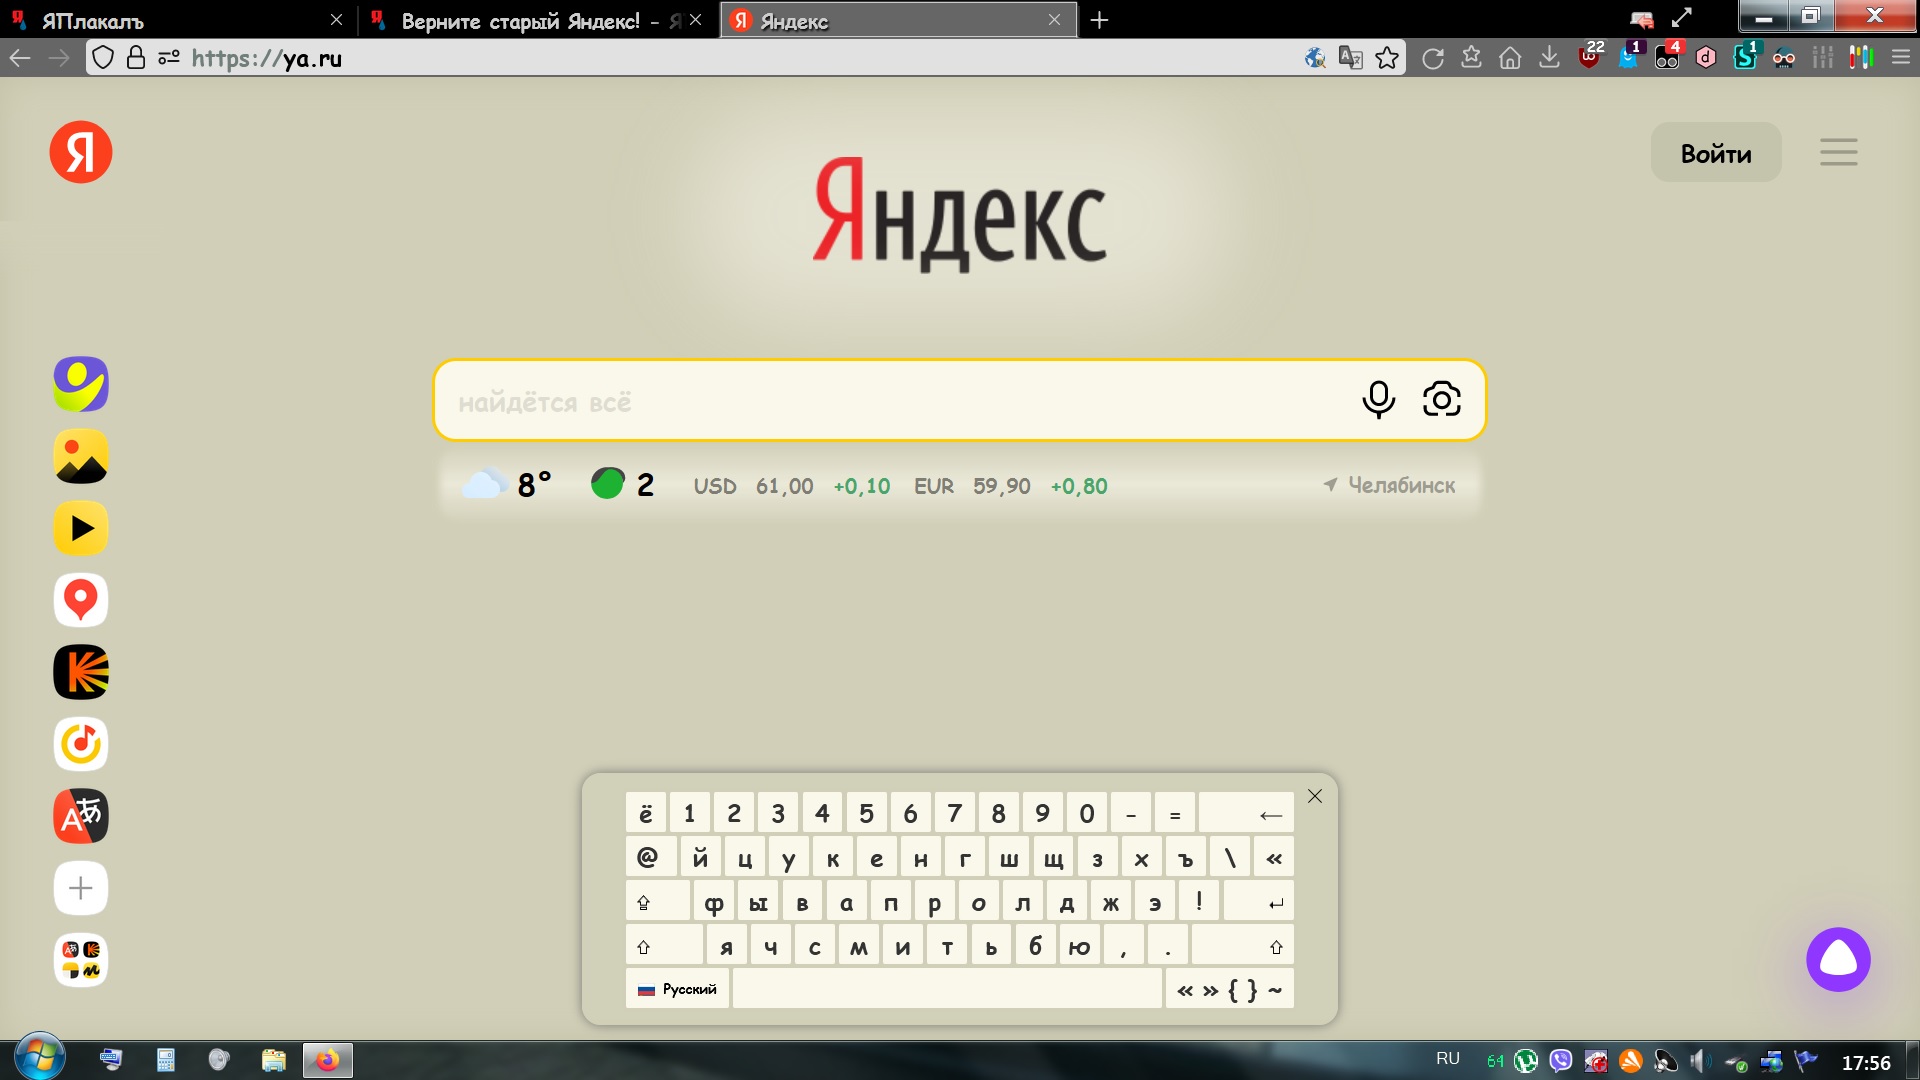Go back to the previous page
Viewport: 1920px width, 1080px height.
(x=20, y=58)
